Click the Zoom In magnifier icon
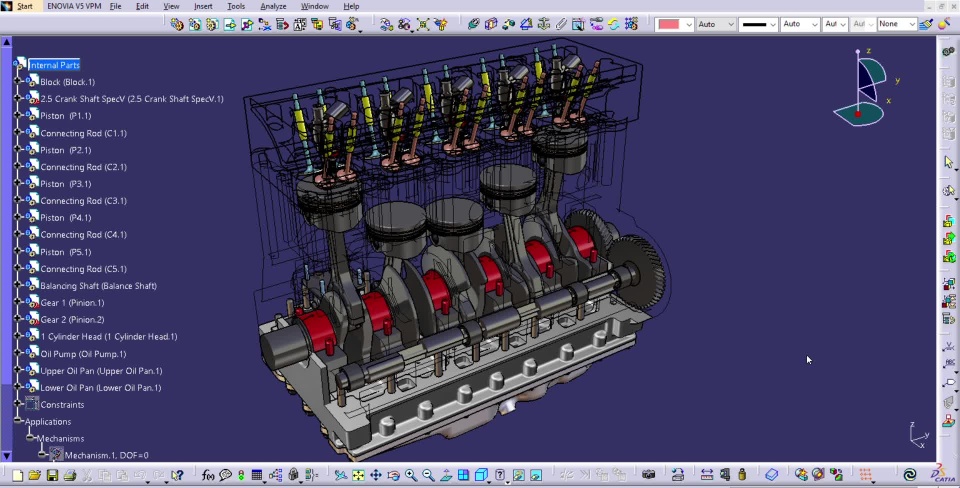Screen dimensions: 960x488 [411, 476]
